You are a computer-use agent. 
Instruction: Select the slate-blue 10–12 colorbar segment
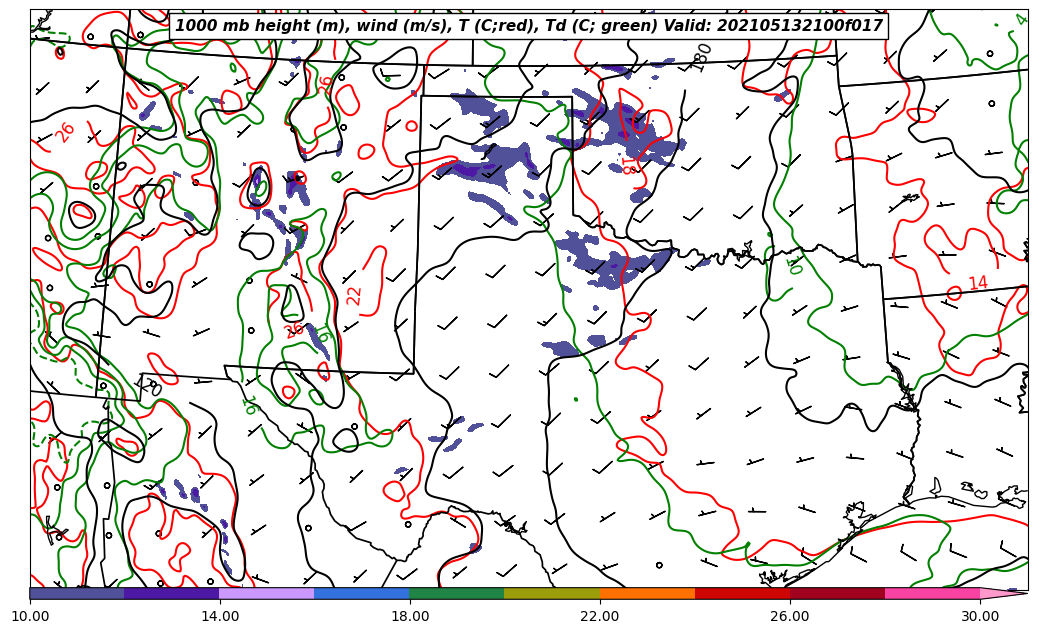(77, 593)
